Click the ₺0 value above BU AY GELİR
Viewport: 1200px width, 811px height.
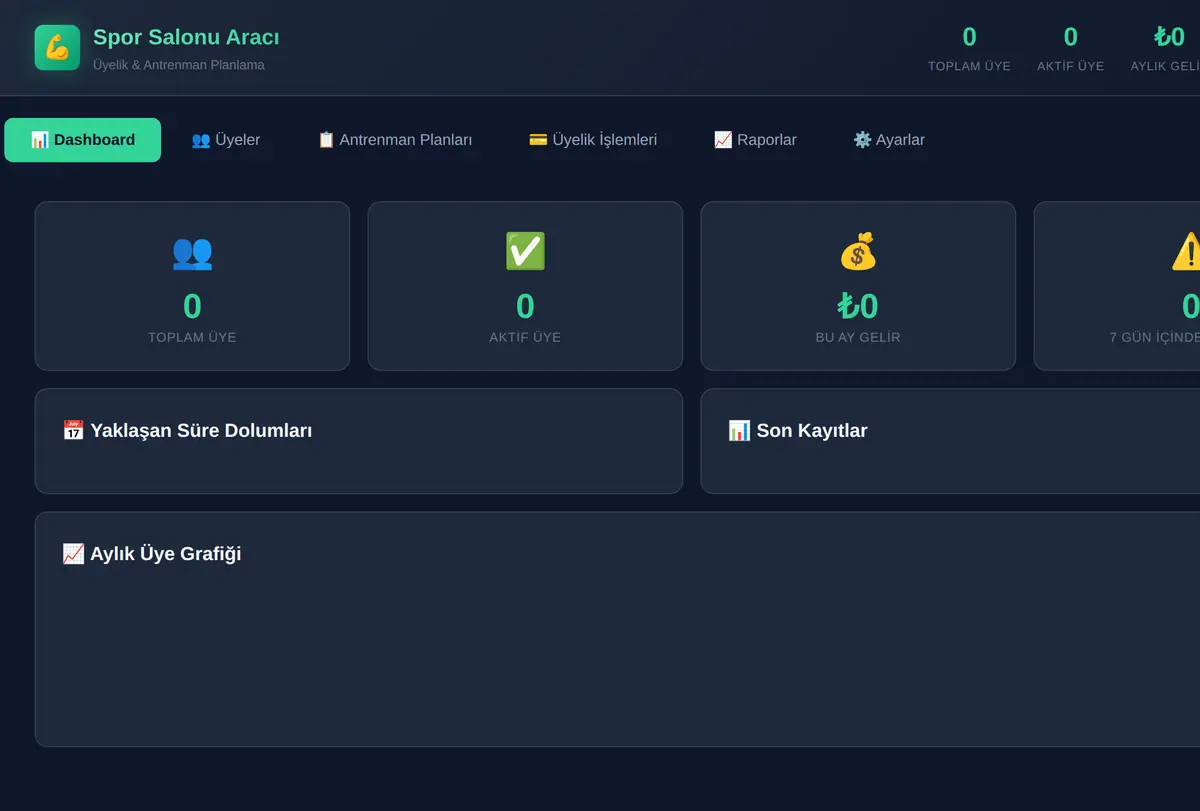858,306
